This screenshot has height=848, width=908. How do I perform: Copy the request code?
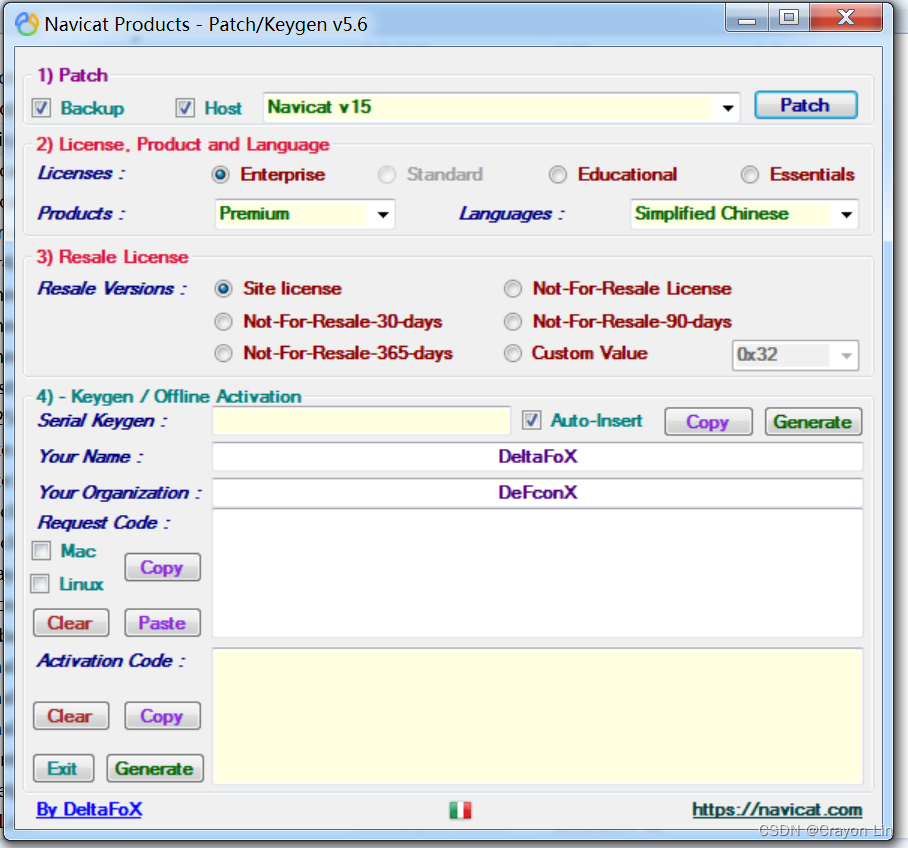click(x=162, y=568)
